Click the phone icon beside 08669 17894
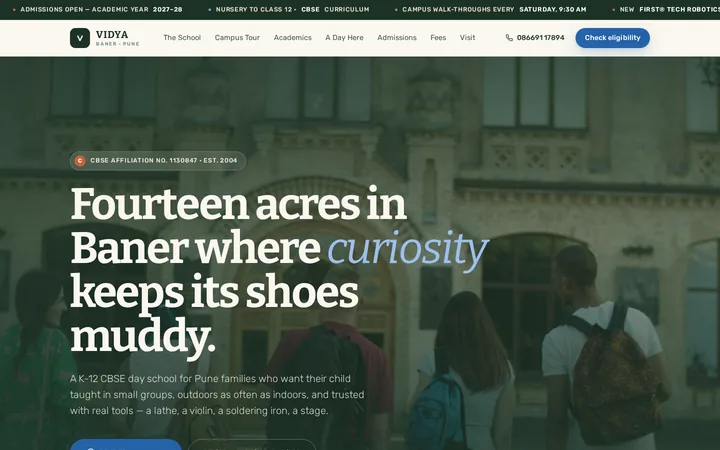Screen dimensions: 720x450 (x=509, y=38)
